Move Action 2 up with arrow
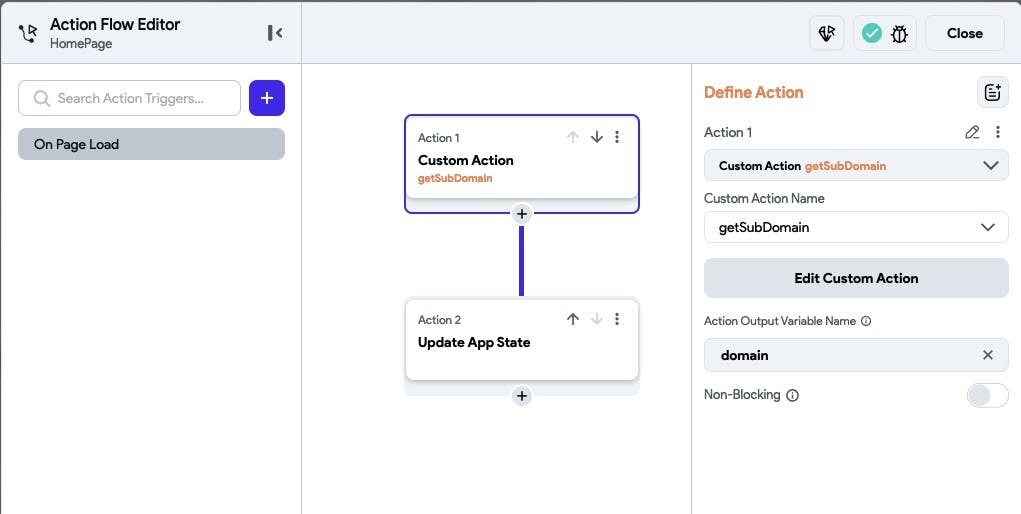This screenshot has width=1021, height=514. click(573, 319)
